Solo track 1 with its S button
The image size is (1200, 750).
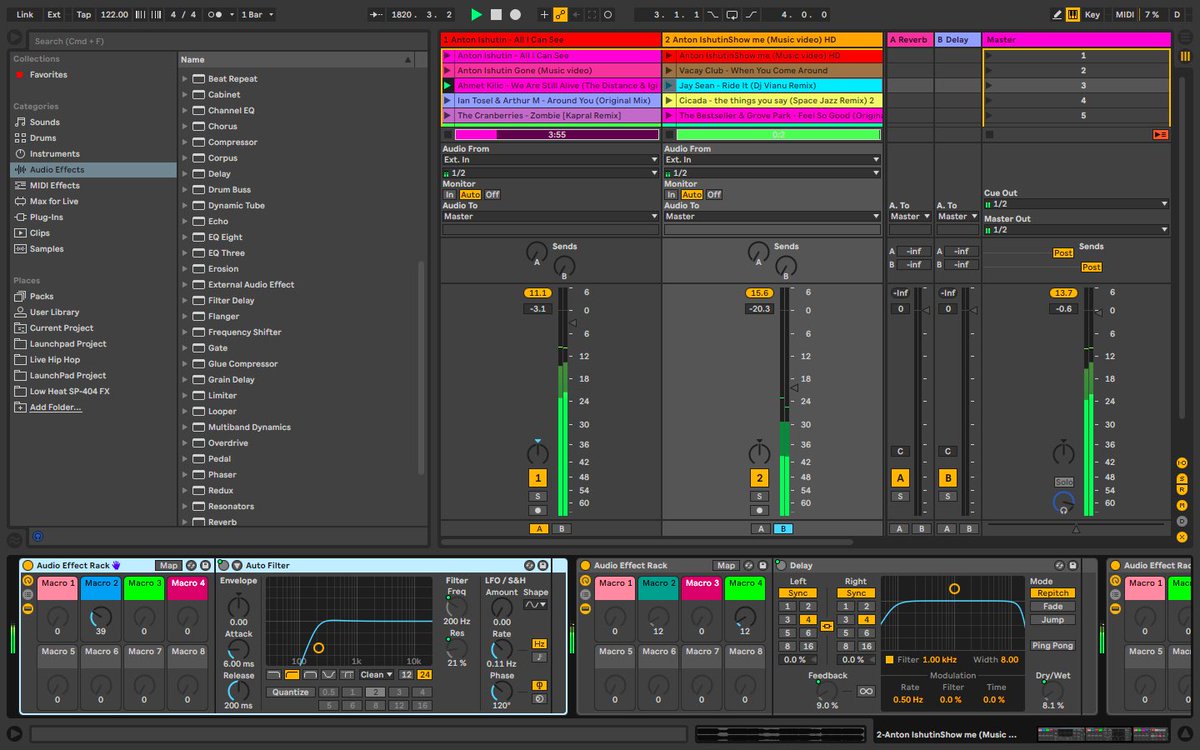538,496
